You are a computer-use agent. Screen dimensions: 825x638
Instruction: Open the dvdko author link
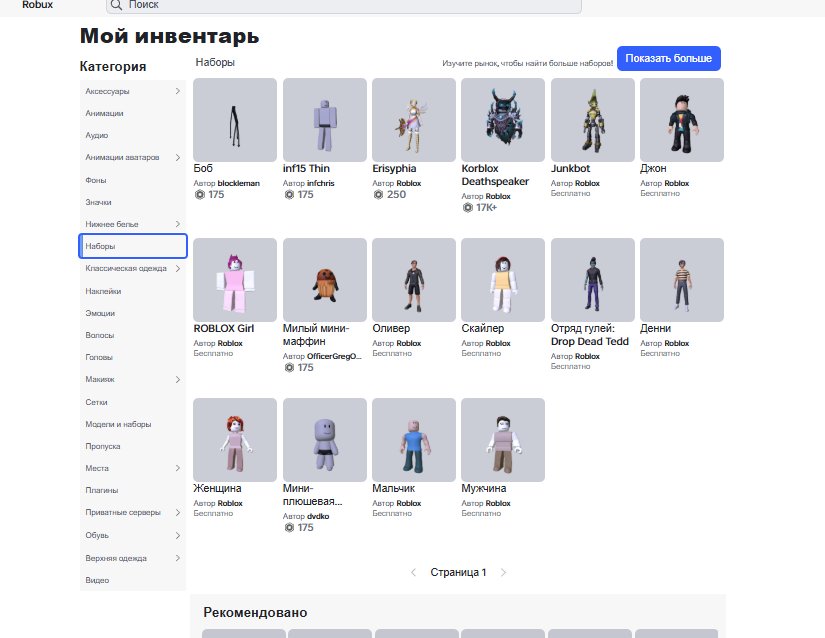318,516
